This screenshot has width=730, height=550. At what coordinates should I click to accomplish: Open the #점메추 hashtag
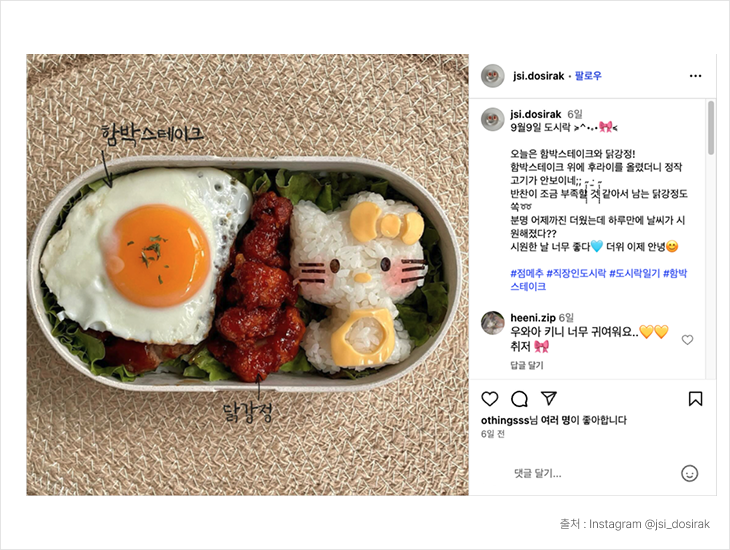pyautogui.click(x=527, y=273)
